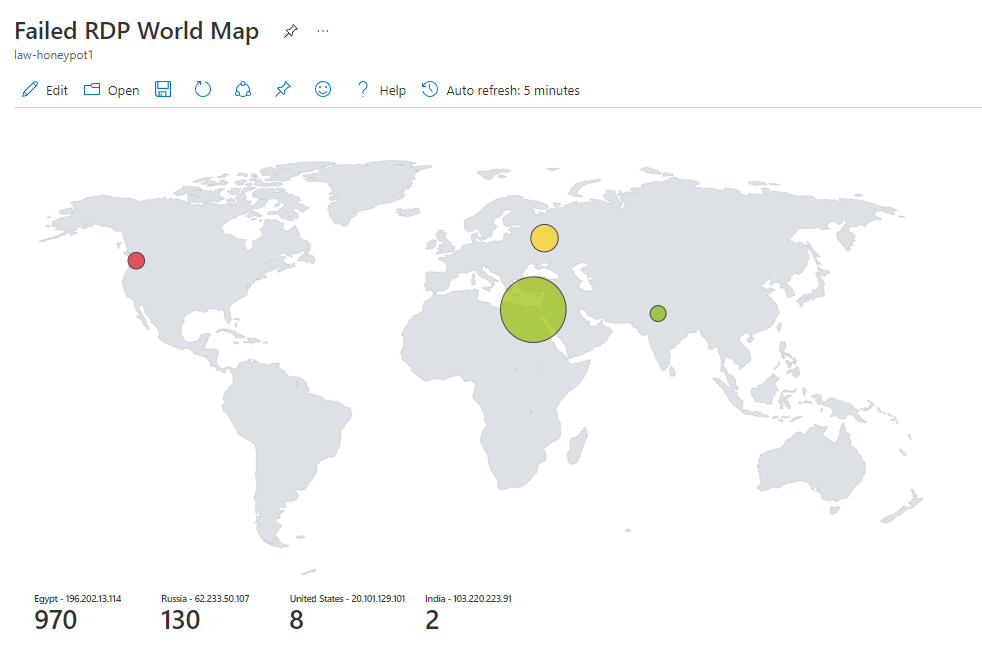Click the red United States map bubble
This screenshot has height=668, width=982.
pyautogui.click(x=136, y=260)
